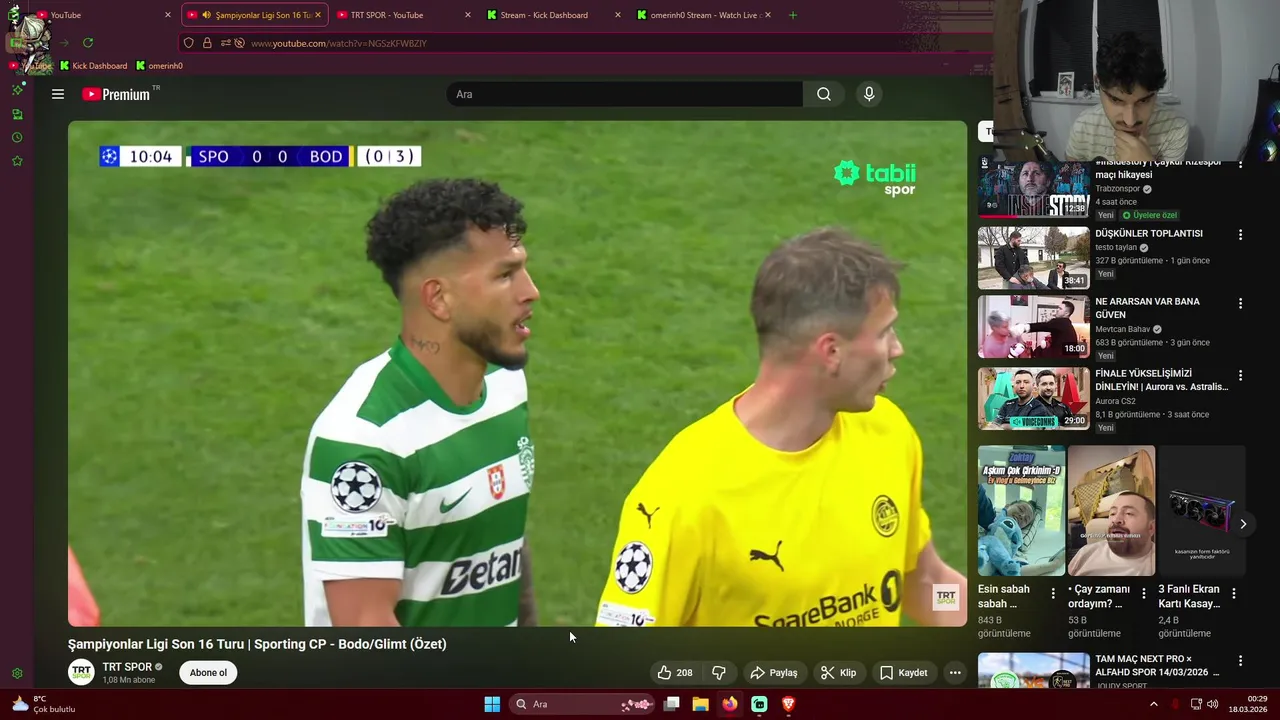
Task: Show next Shorts with the right chevron
Action: 1242,524
